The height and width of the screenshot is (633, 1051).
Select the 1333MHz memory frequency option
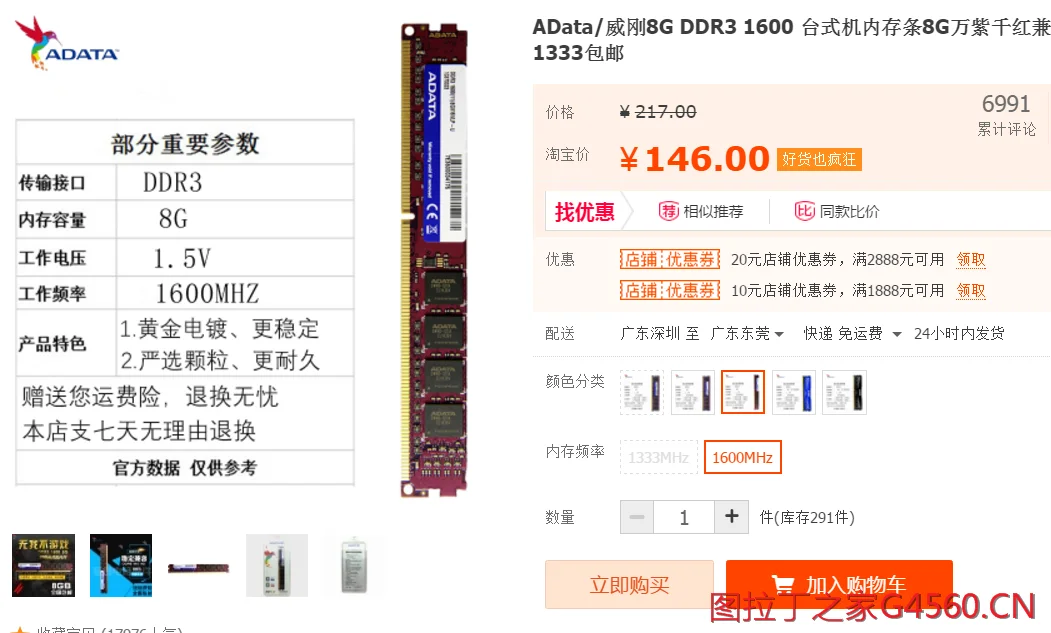click(658, 457)
